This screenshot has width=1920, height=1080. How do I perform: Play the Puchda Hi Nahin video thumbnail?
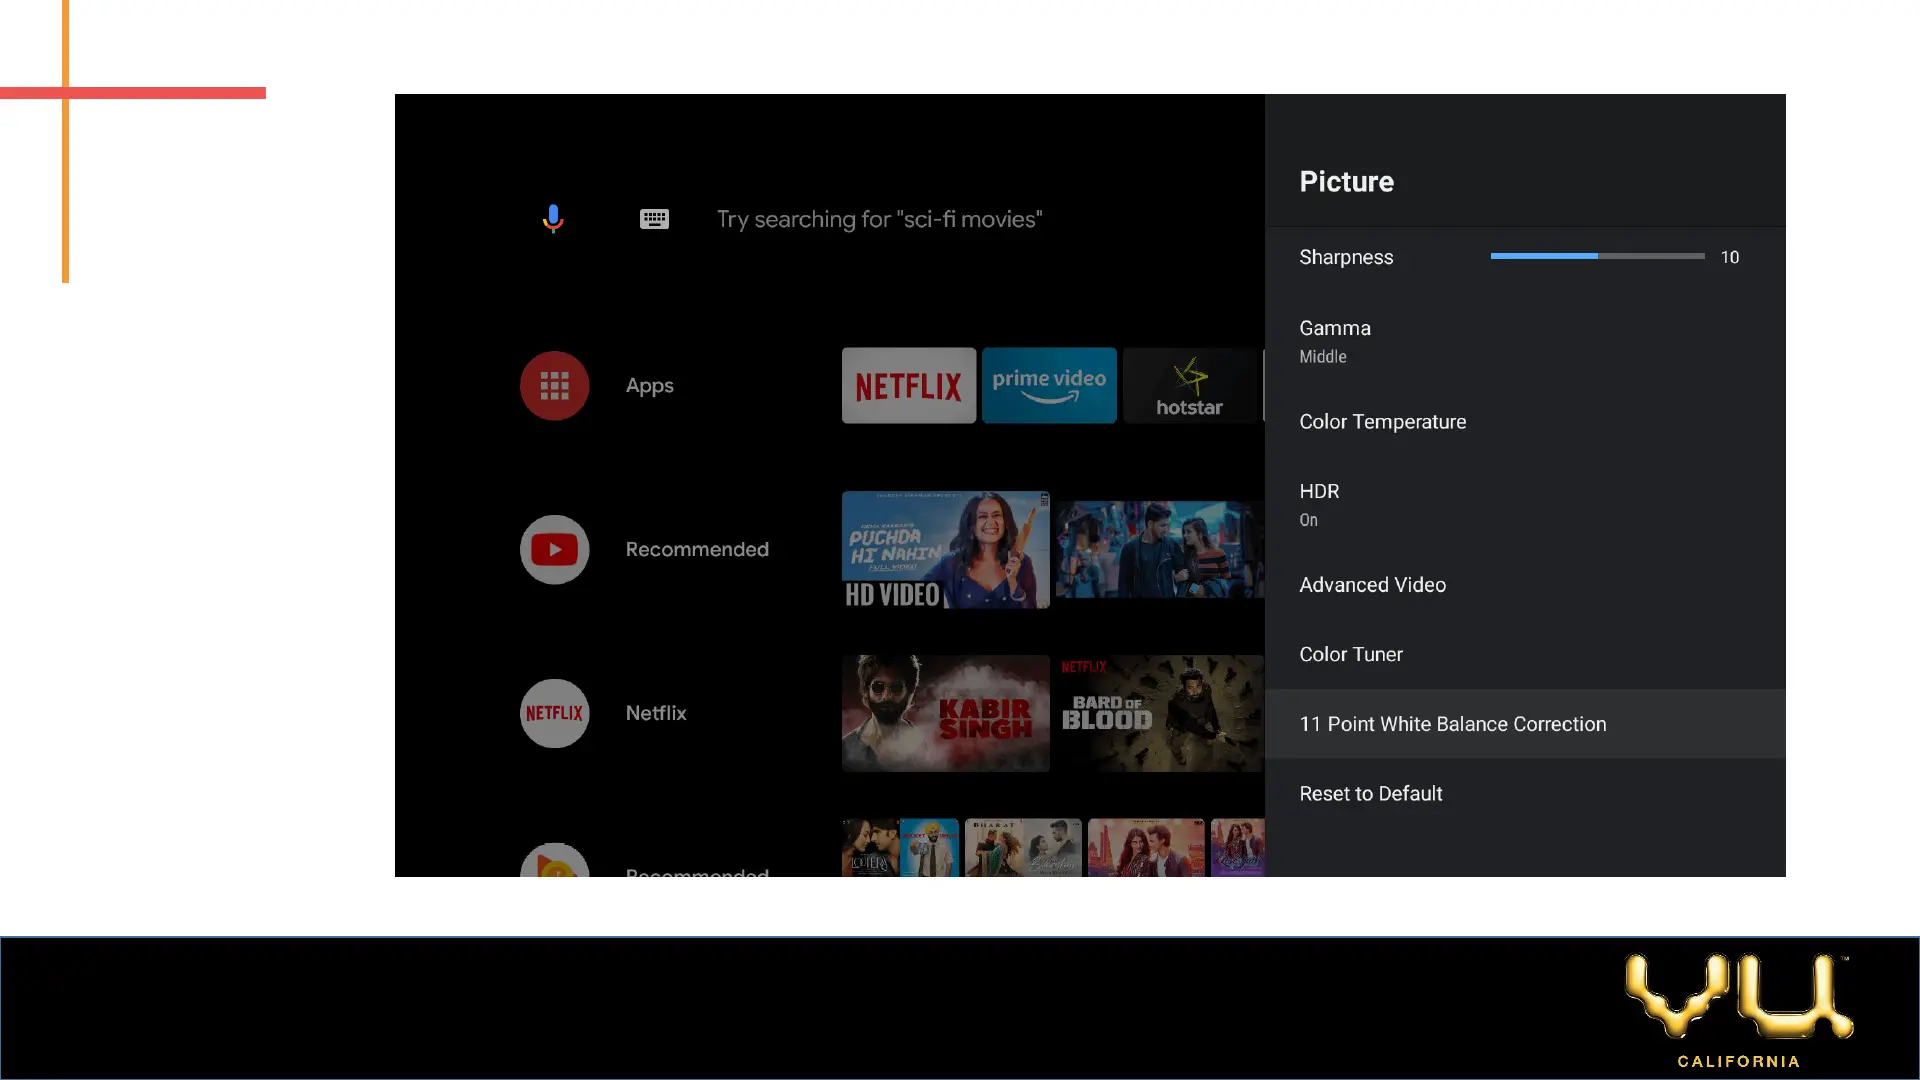pyautogui.click(x=945, y=549)
